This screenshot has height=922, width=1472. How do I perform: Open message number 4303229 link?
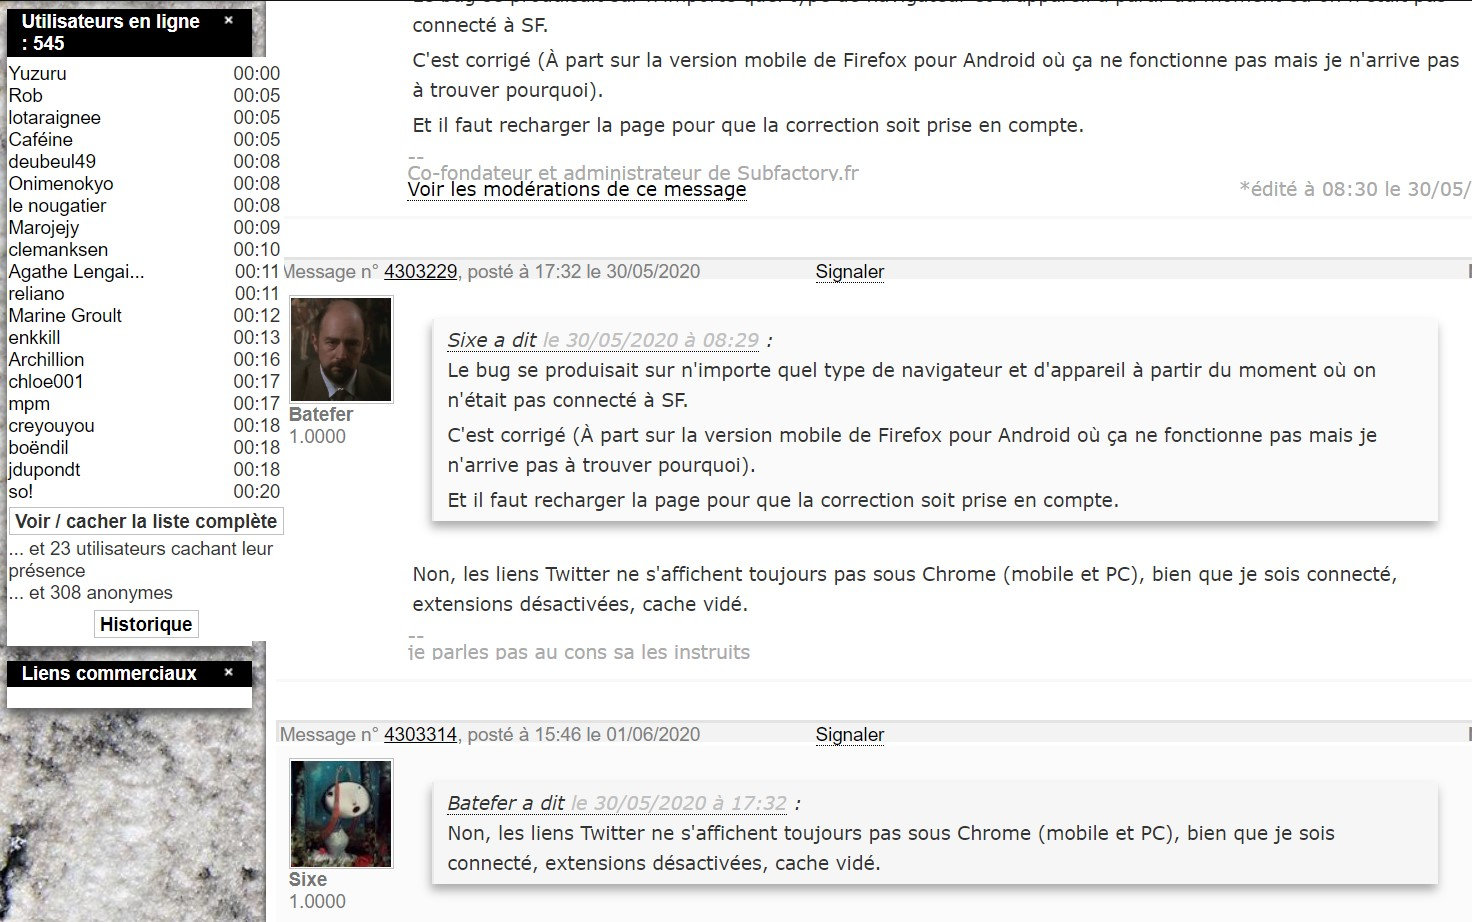[420, 271]
